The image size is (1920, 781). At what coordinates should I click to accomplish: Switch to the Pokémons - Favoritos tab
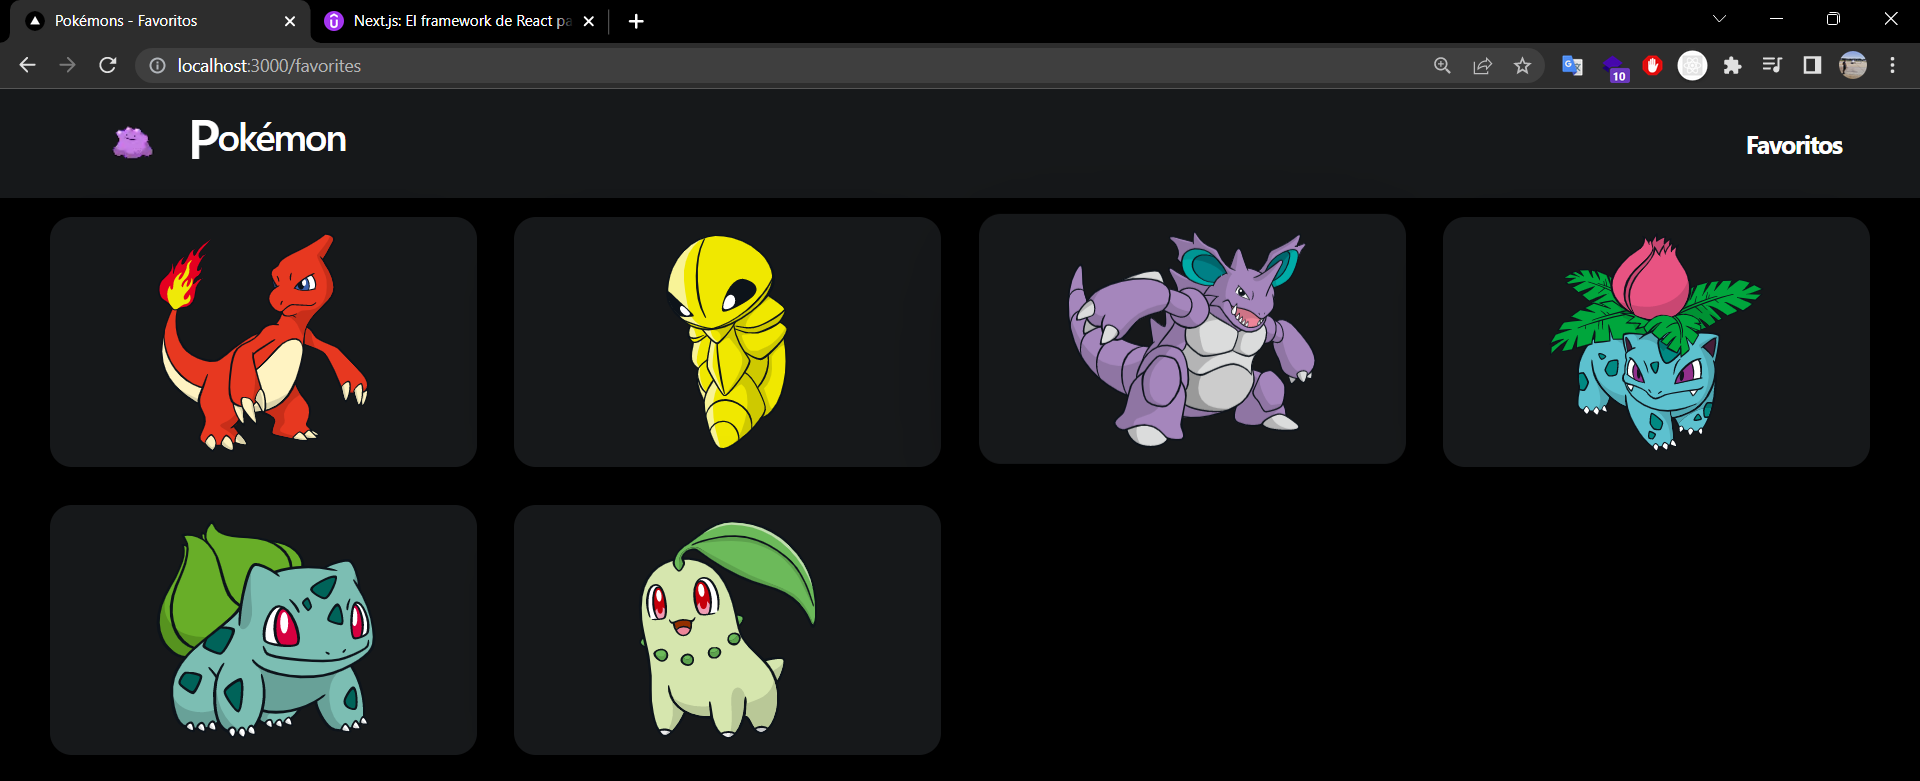coord(160,21)
